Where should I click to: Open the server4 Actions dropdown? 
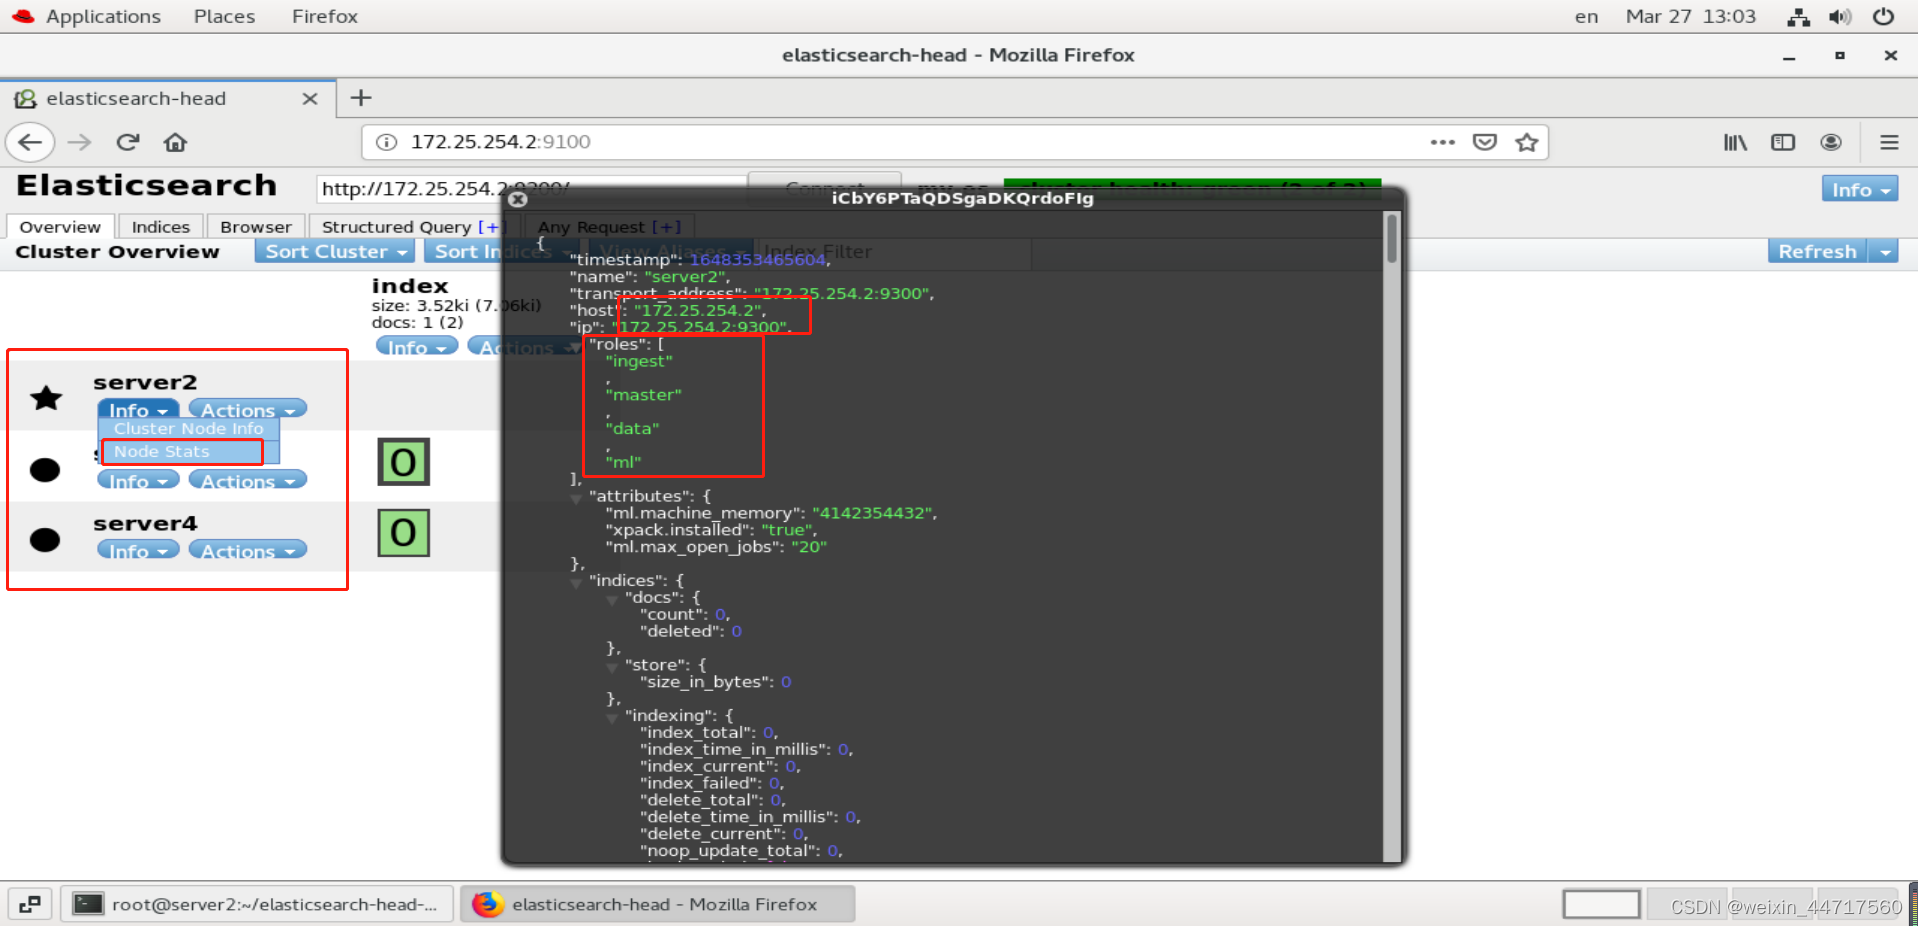tap(248, 551)
